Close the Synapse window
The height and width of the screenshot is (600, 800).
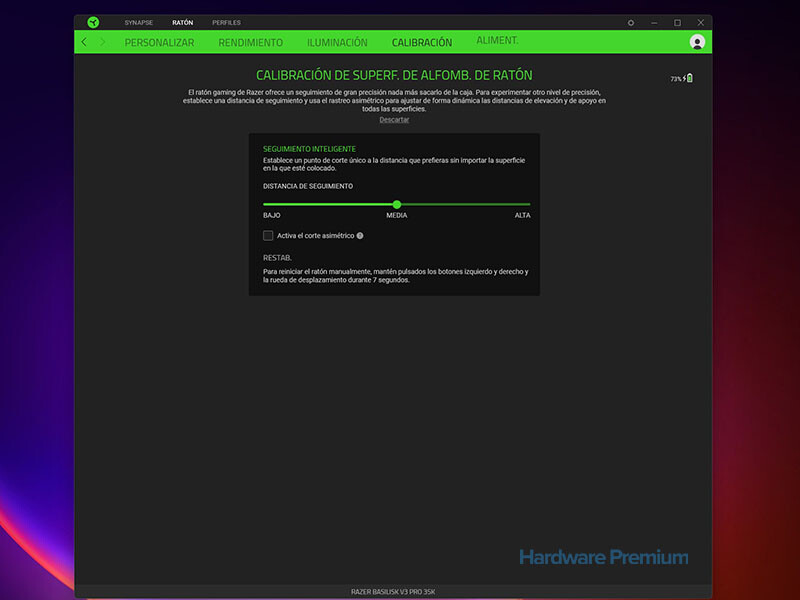coord(701,23)
